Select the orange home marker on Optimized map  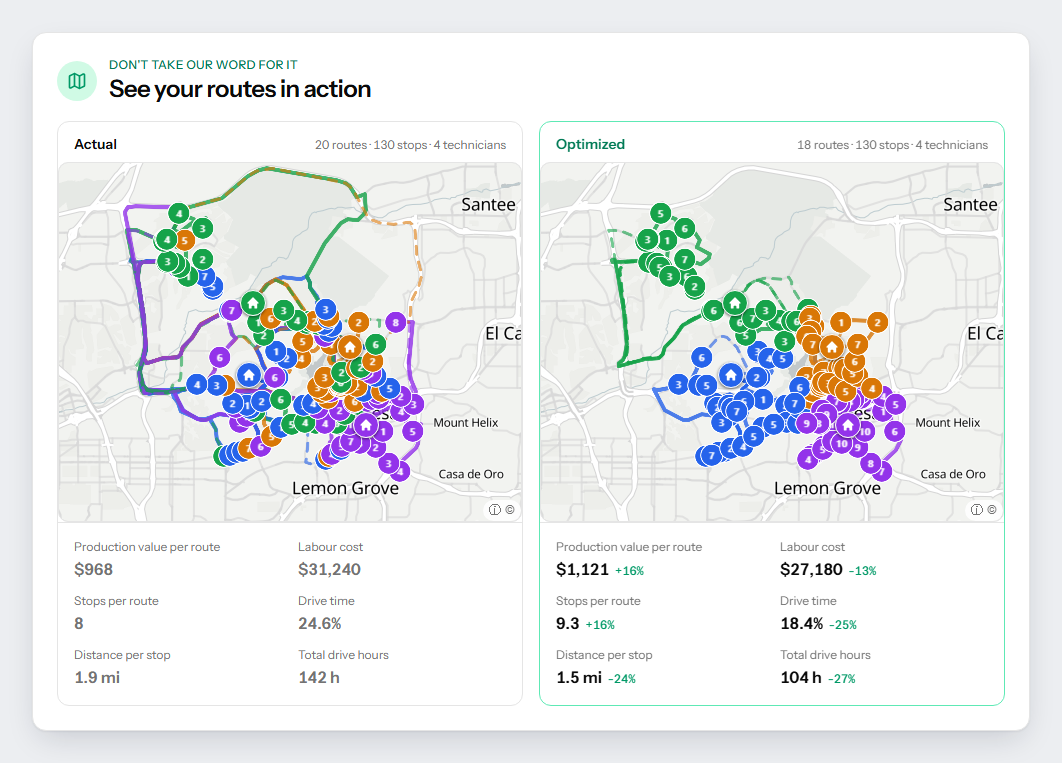click(x=831, y=347)
